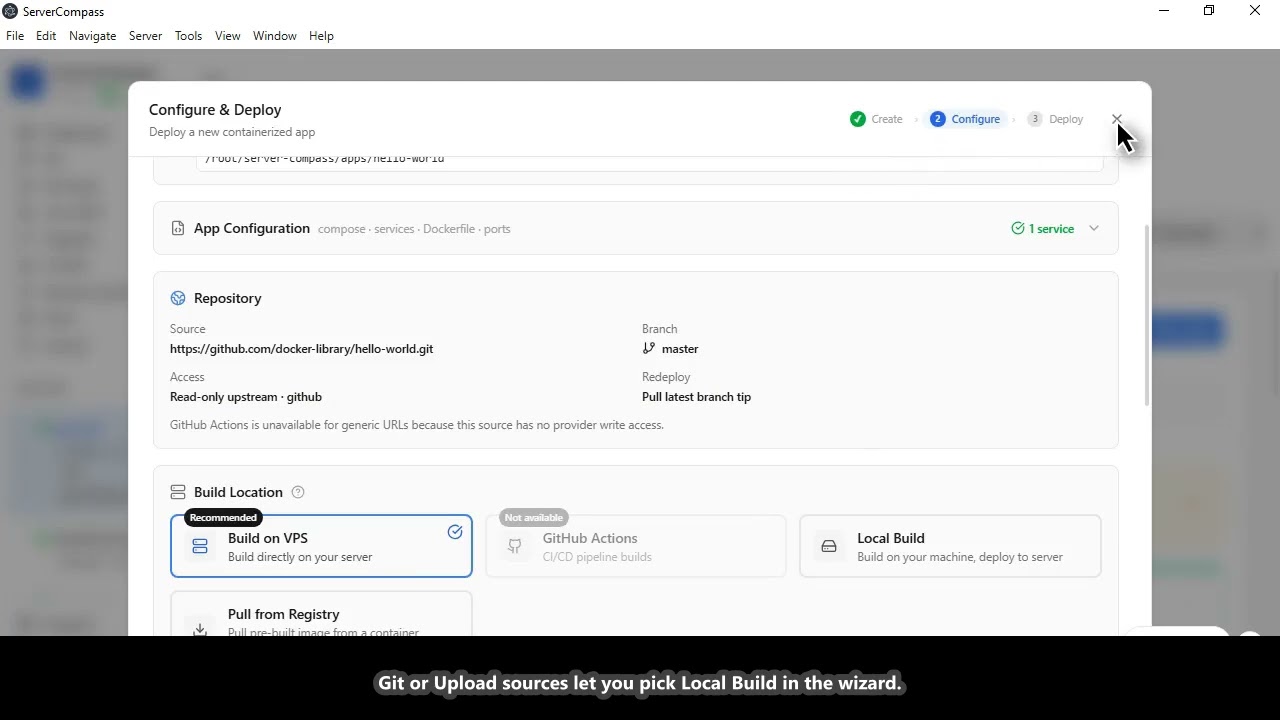This screenshot has width=1280, height=720.
Task: Click the Recommended badge on Build on VPS
Action: click(223, 517)
